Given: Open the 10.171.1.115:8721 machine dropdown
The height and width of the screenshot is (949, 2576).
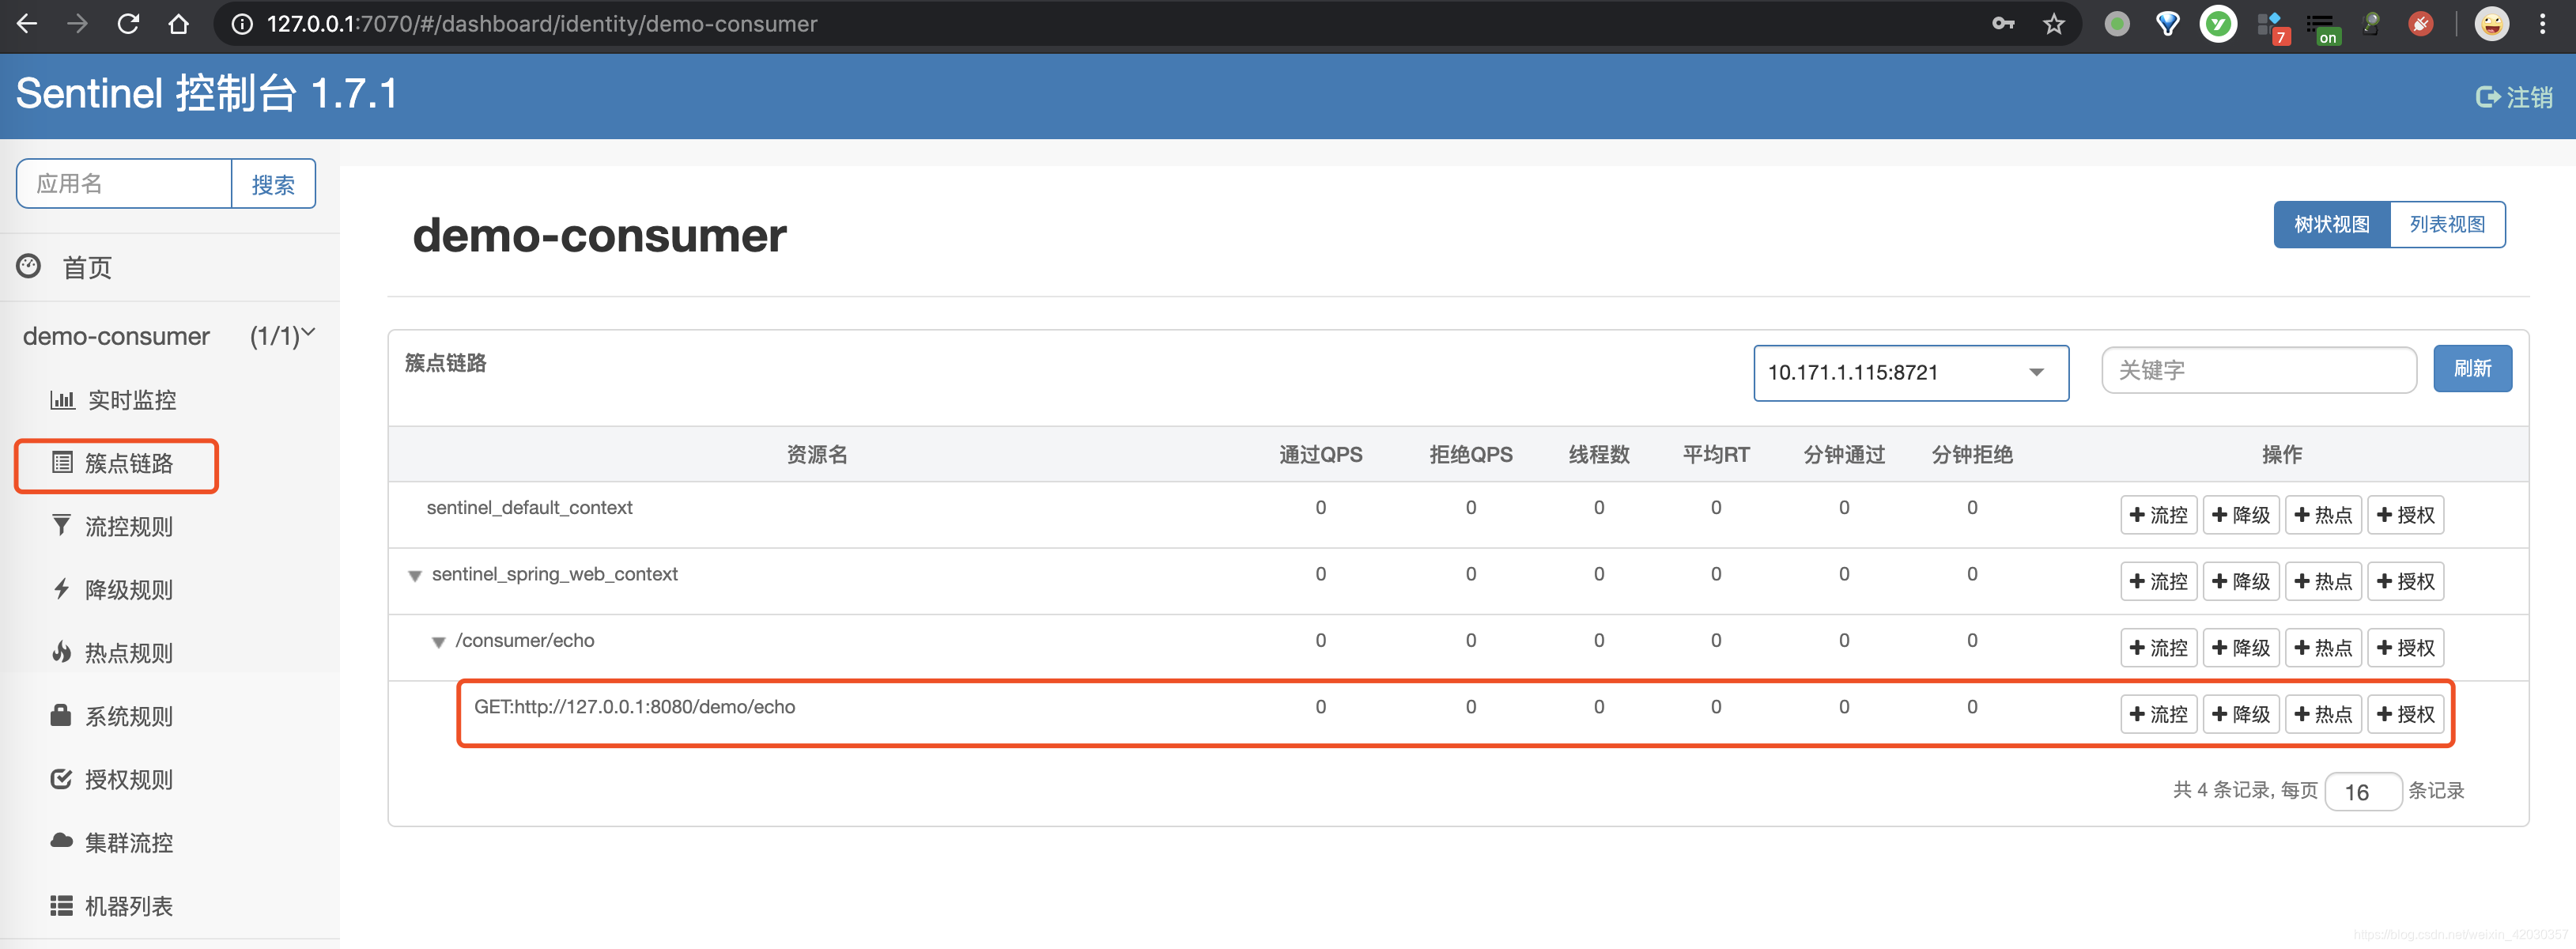Looking at the screenshot, I should (1910, 372).
